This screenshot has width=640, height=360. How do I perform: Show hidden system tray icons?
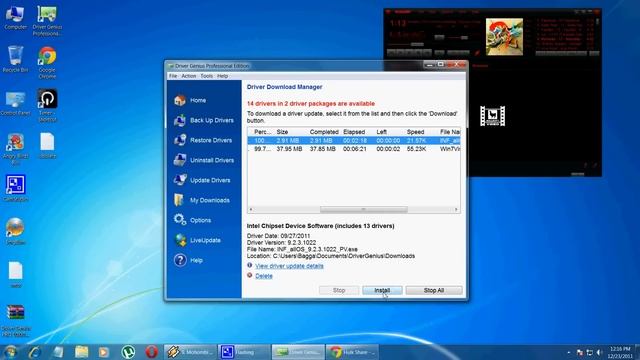coord(569,352)
